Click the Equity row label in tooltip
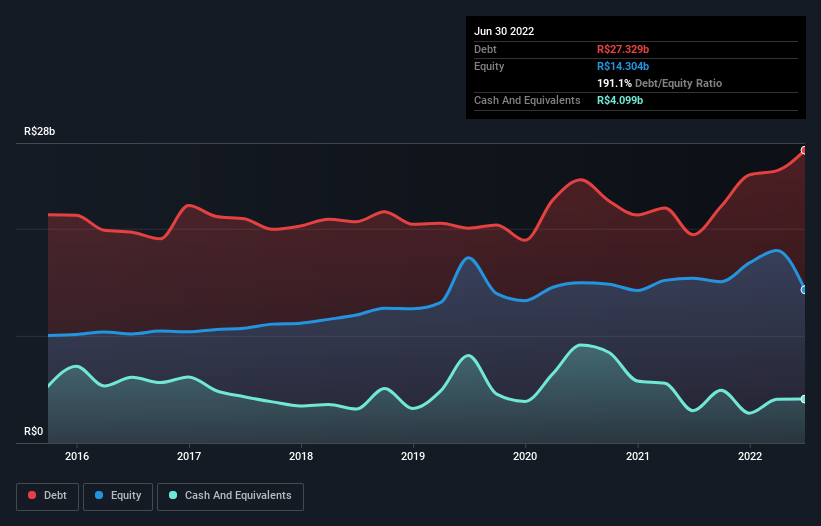821x526 pixels. click(x=489, y=66)
